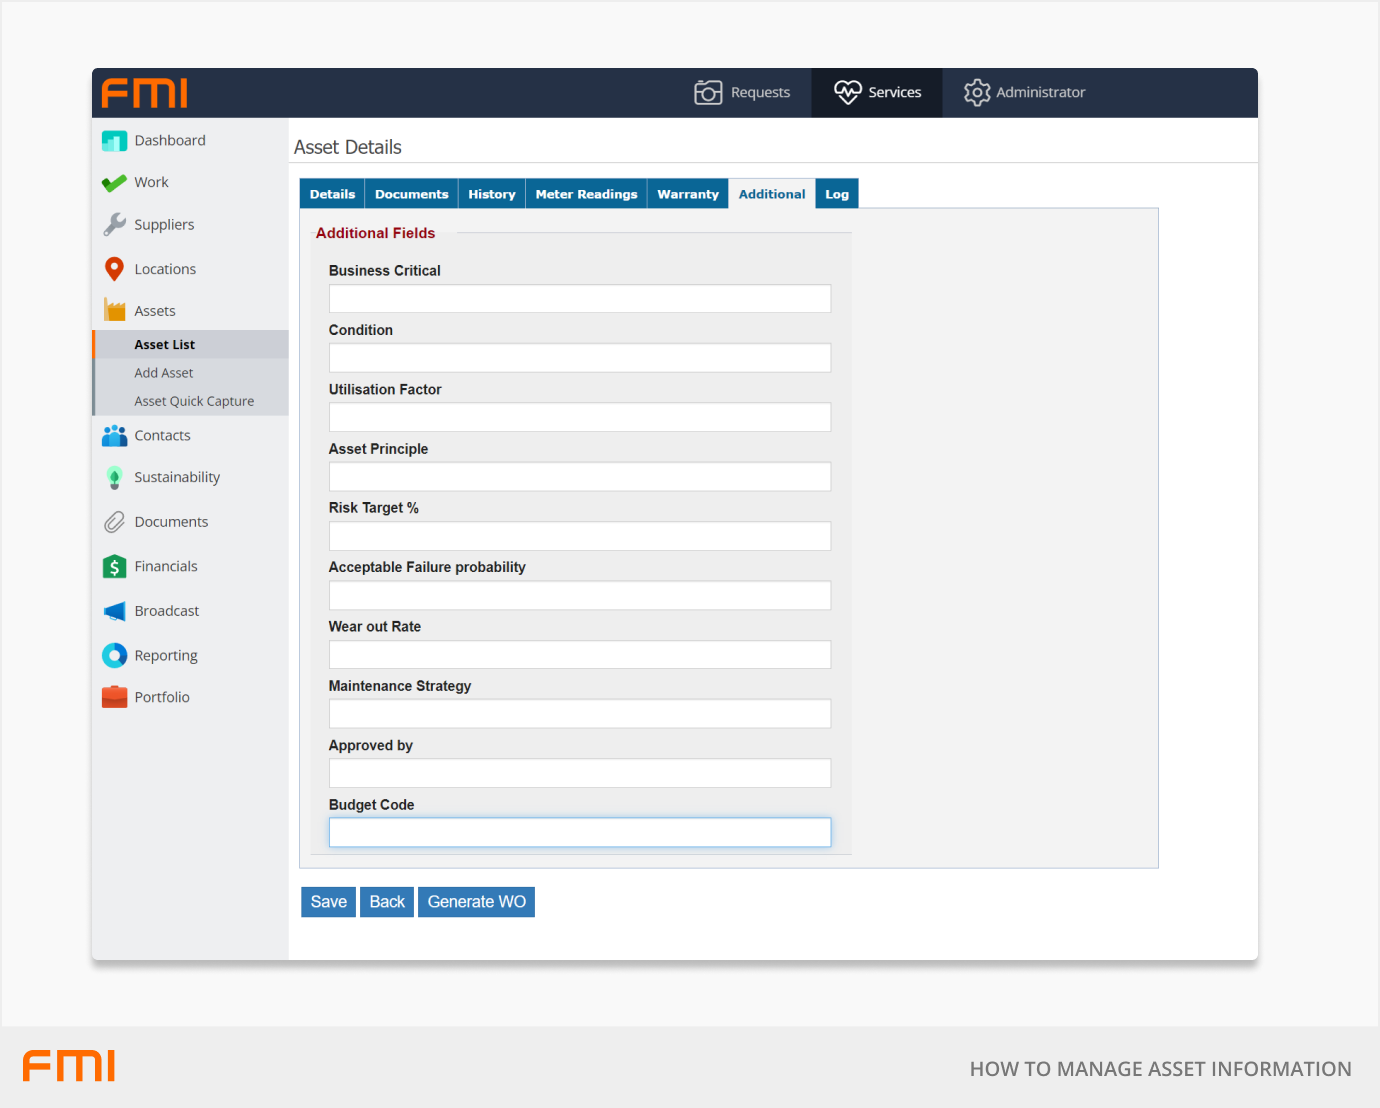Click the Reporting chart icon

pos(114,656)
